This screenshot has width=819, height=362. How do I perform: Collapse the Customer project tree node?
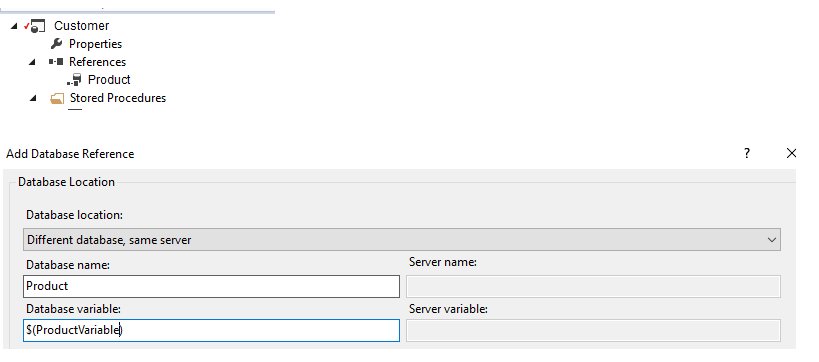click(14, 26)
